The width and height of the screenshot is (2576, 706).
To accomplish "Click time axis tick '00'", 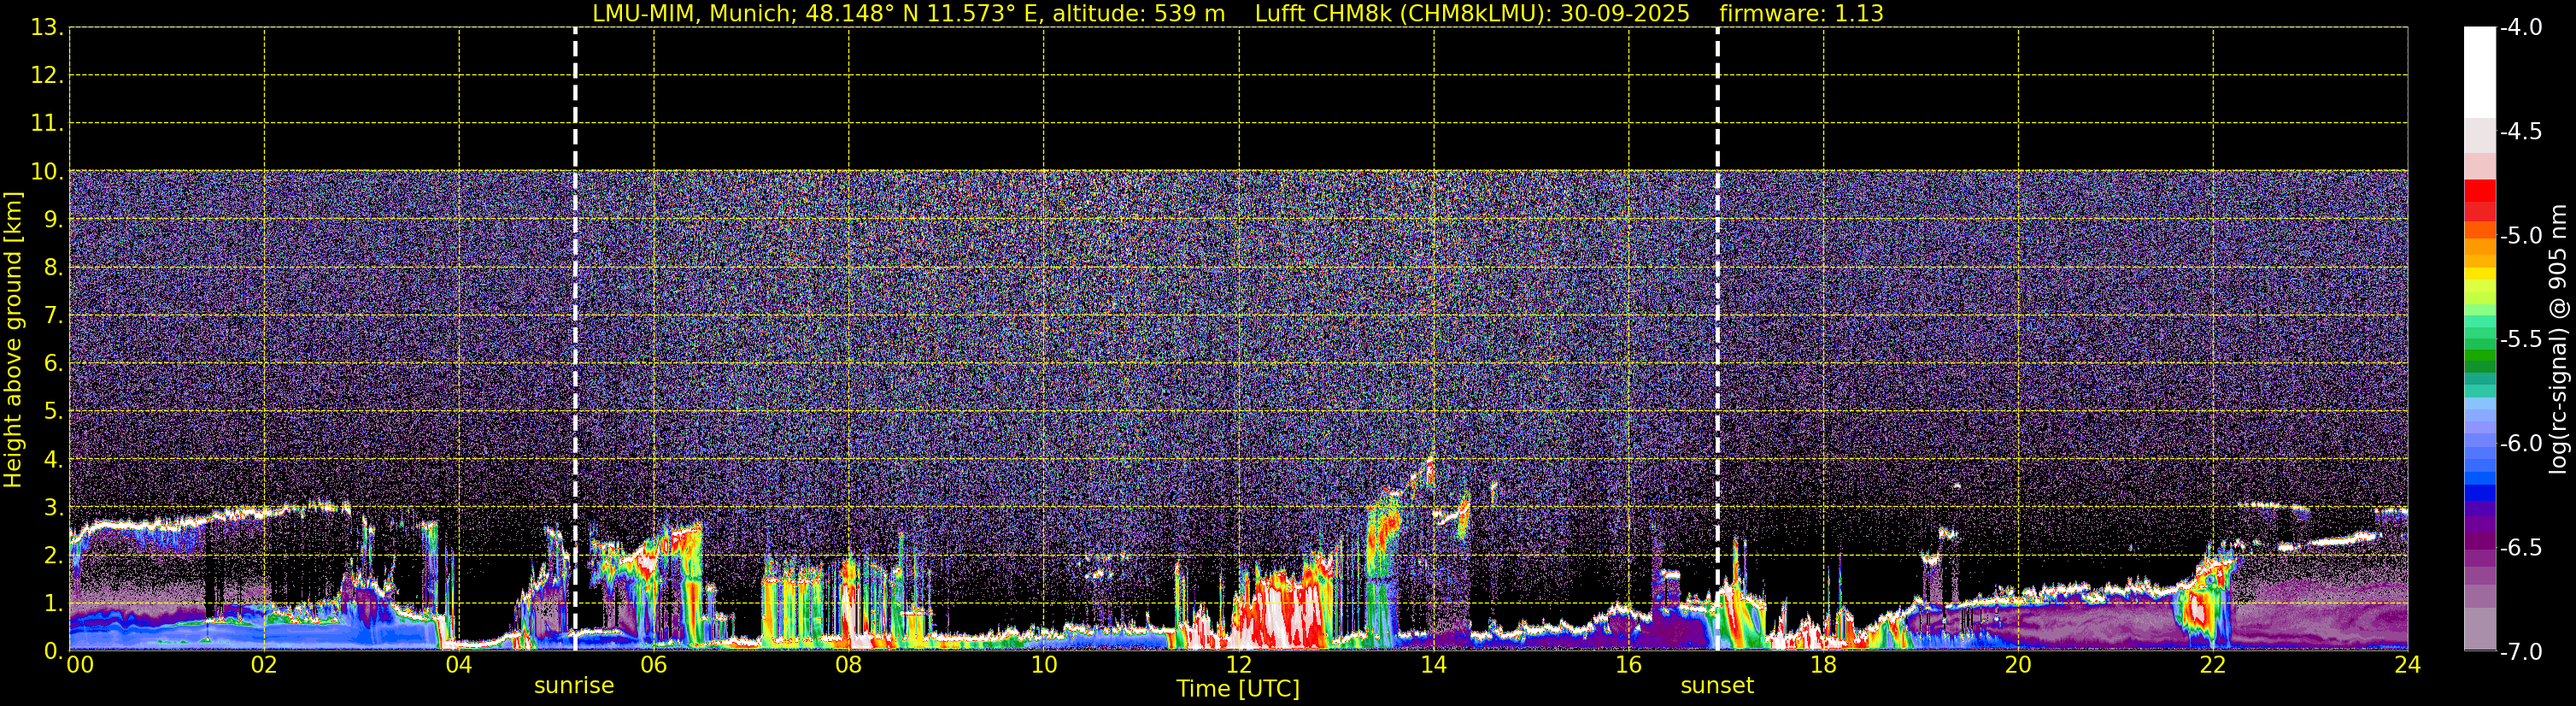I will pos(80,665).
